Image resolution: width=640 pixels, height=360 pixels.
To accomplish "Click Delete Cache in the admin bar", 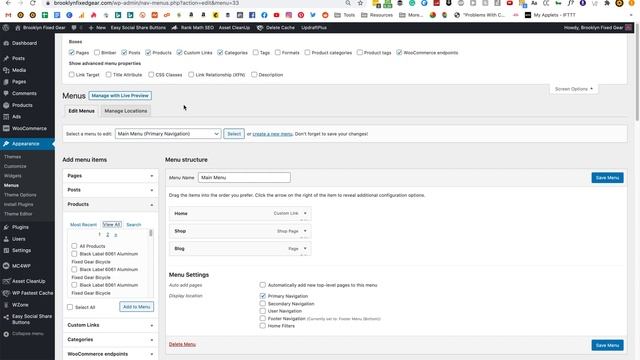I will (x=276, y=28).
